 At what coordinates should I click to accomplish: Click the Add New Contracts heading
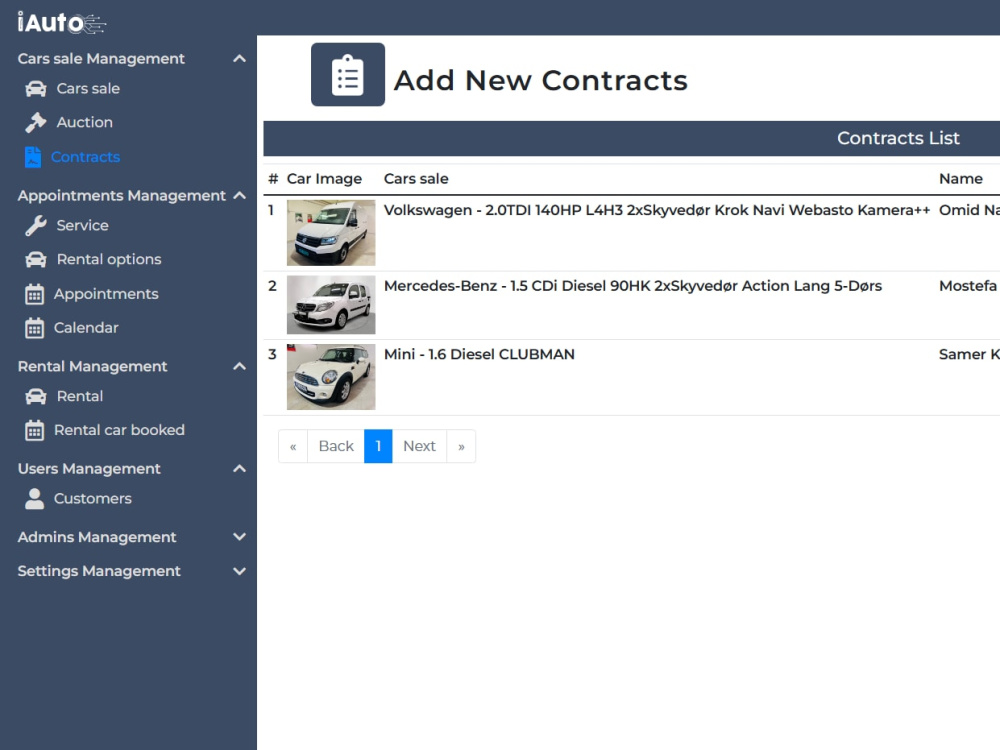pyautogui.click(x=541, y=80)
